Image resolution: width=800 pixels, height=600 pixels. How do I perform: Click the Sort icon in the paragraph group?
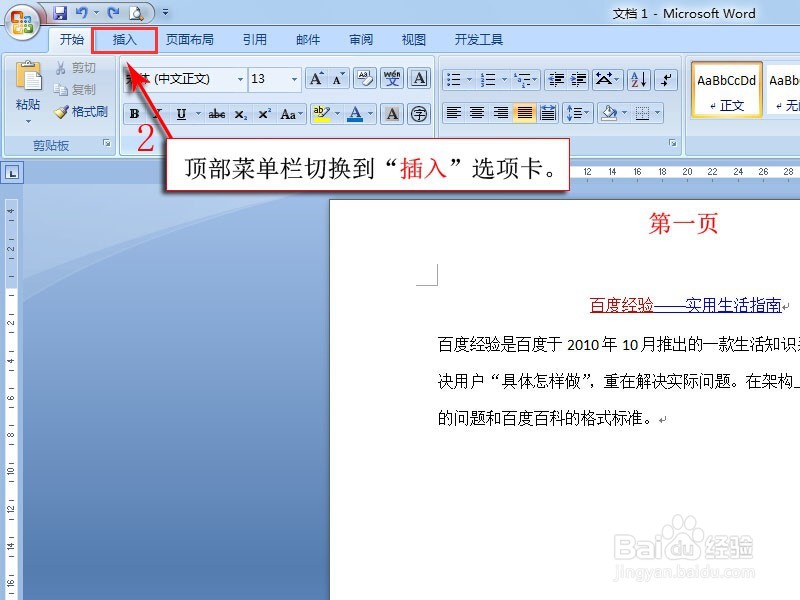pyautogui.click(x=637, y=79)
